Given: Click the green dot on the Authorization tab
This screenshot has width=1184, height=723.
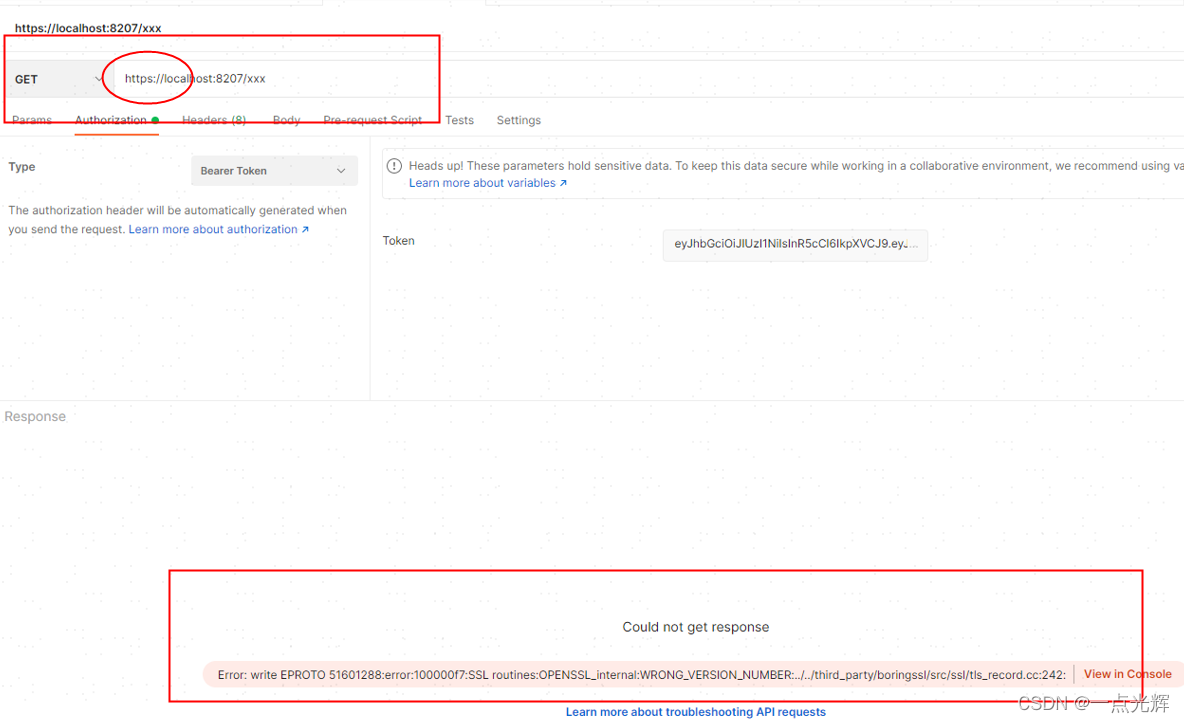Looking at the screenshot, I should click(x=157, y=118).
